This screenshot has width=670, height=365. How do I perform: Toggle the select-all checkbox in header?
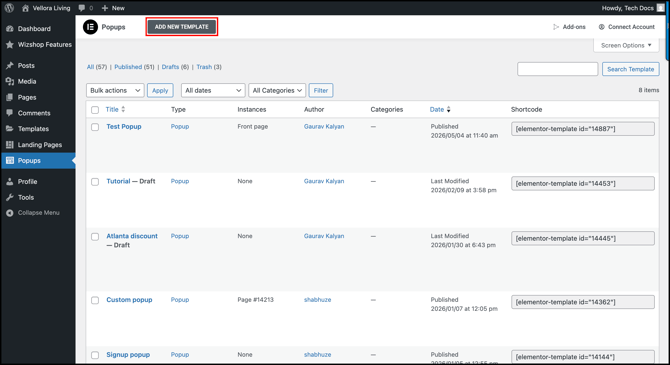click(95, 110)
